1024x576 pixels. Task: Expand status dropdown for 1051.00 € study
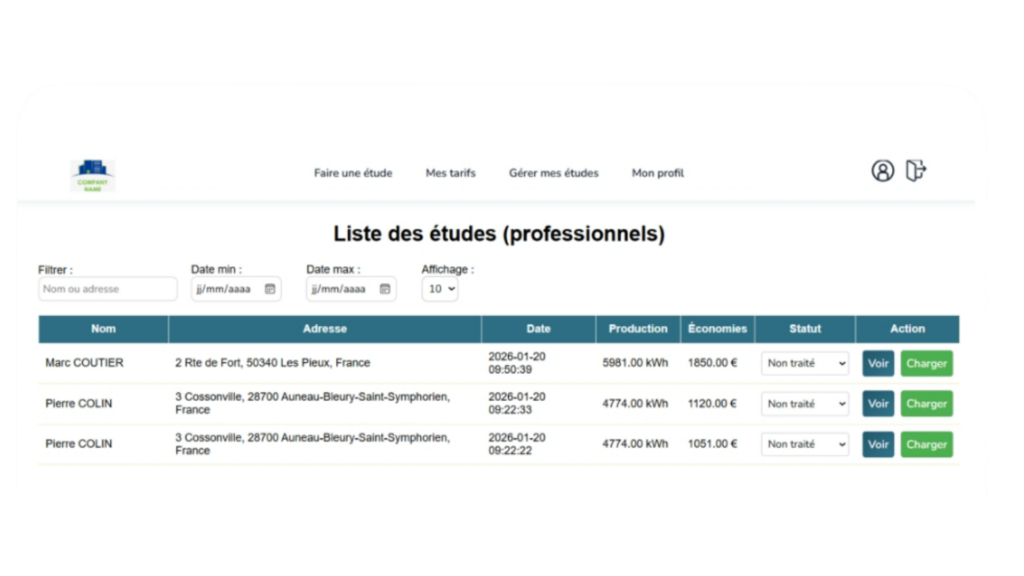pos(805,444)
